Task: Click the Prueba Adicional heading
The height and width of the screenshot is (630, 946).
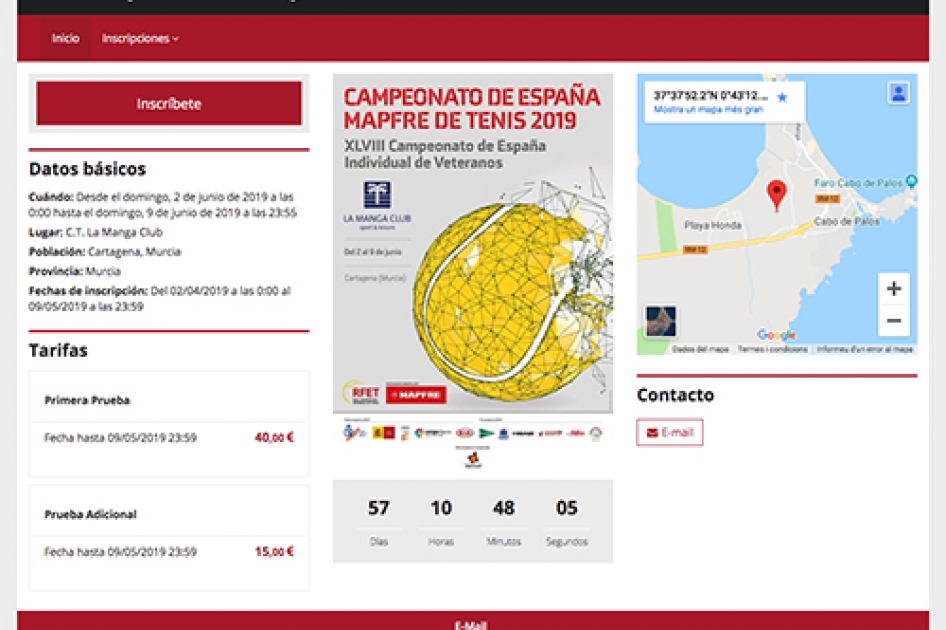Action: 90,514
